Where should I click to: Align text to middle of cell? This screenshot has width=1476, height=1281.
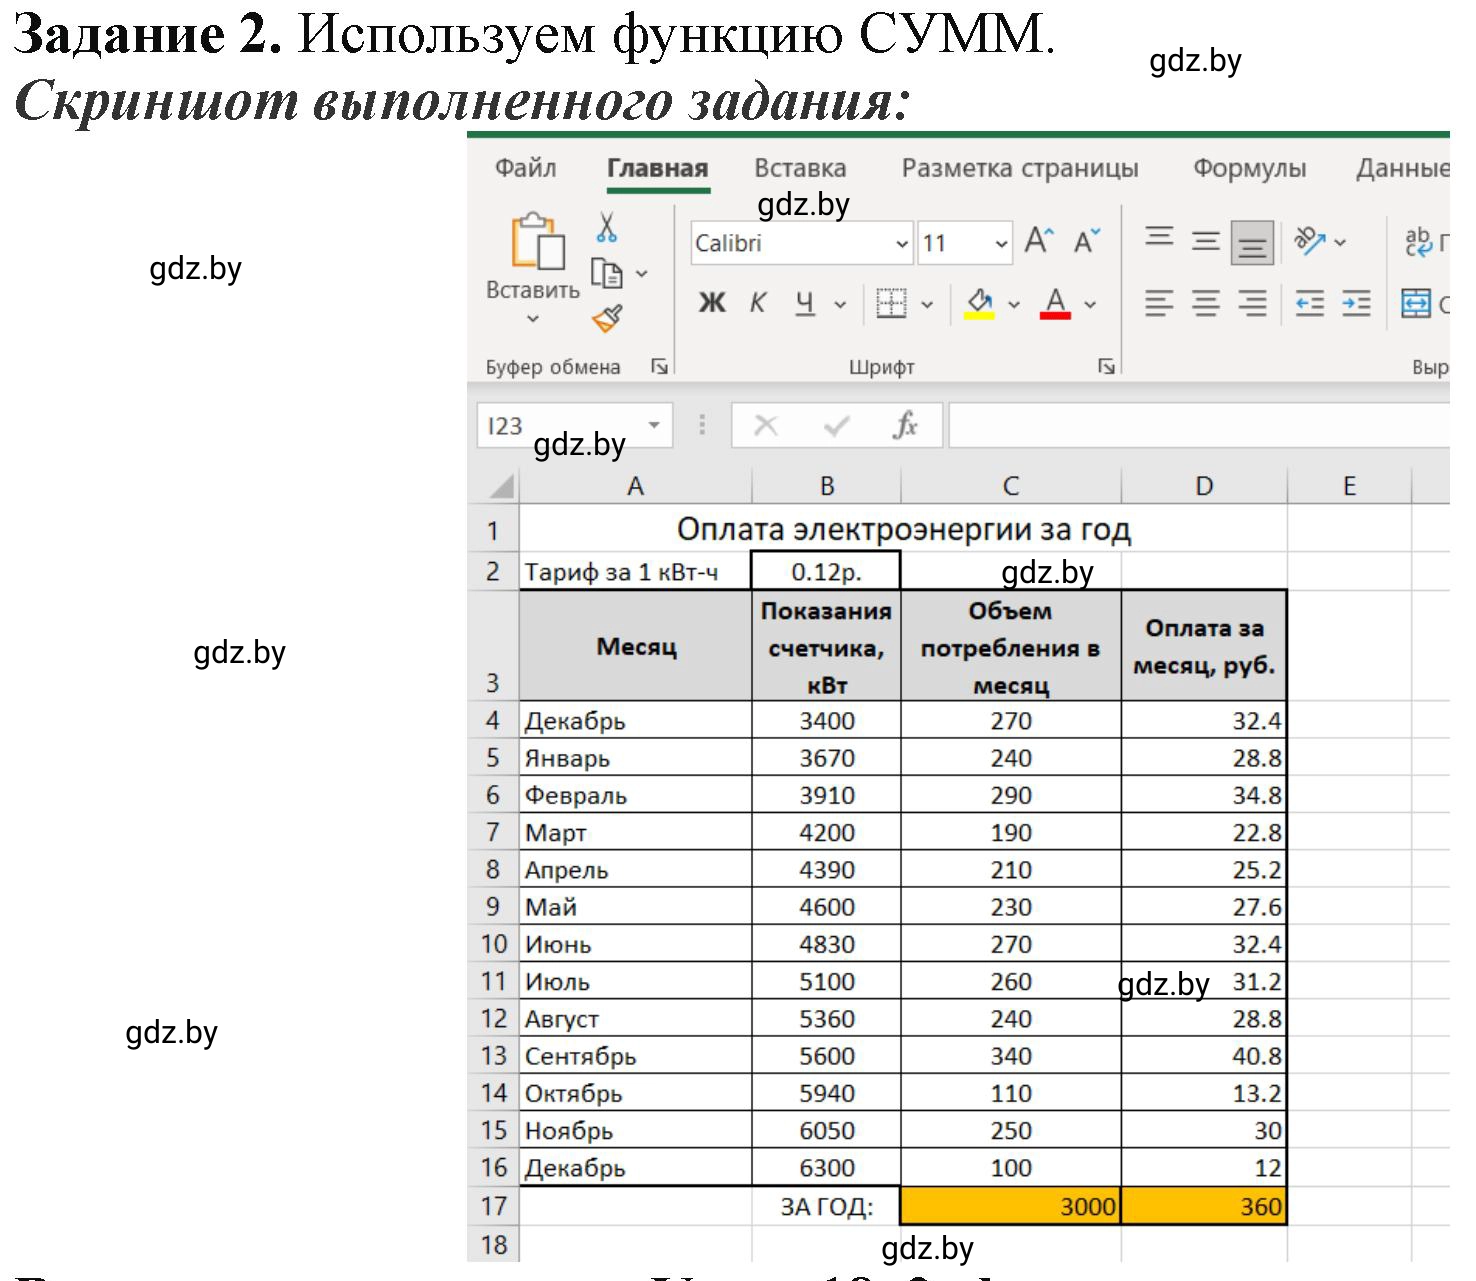[1206, 241]
